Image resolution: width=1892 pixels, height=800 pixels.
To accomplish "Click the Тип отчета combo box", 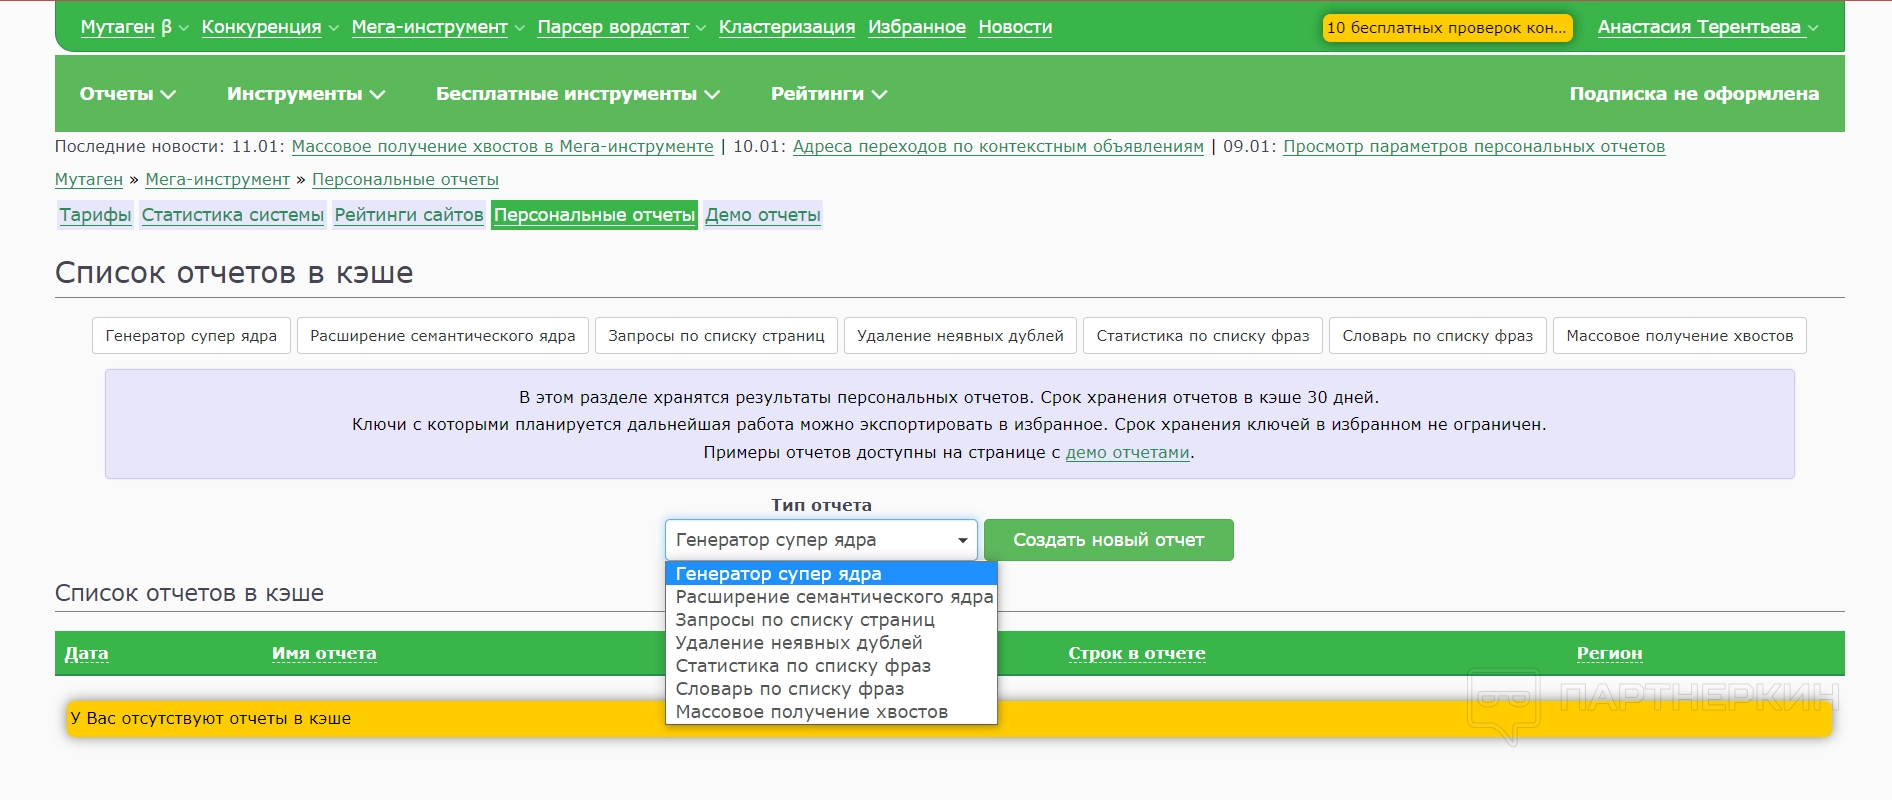I will click(820, 540).
